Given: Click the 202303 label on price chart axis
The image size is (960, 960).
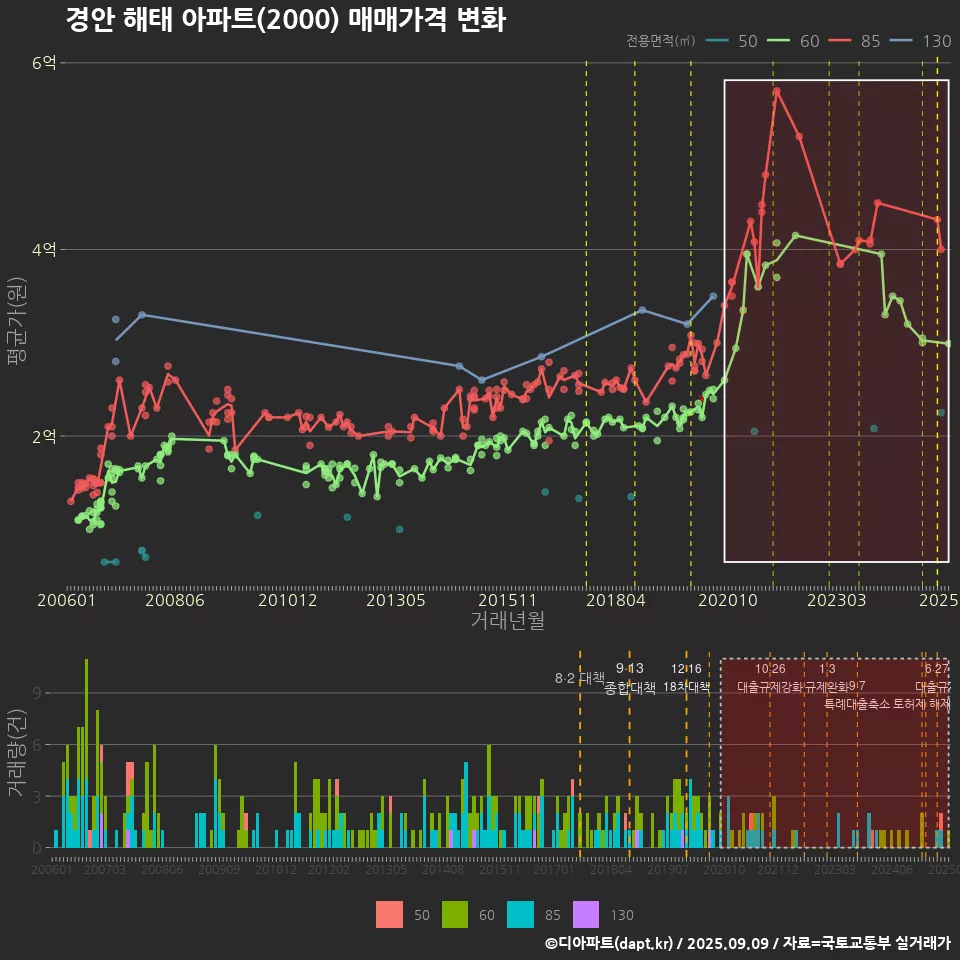Looking at the screenshot, I should click(836, 600).
